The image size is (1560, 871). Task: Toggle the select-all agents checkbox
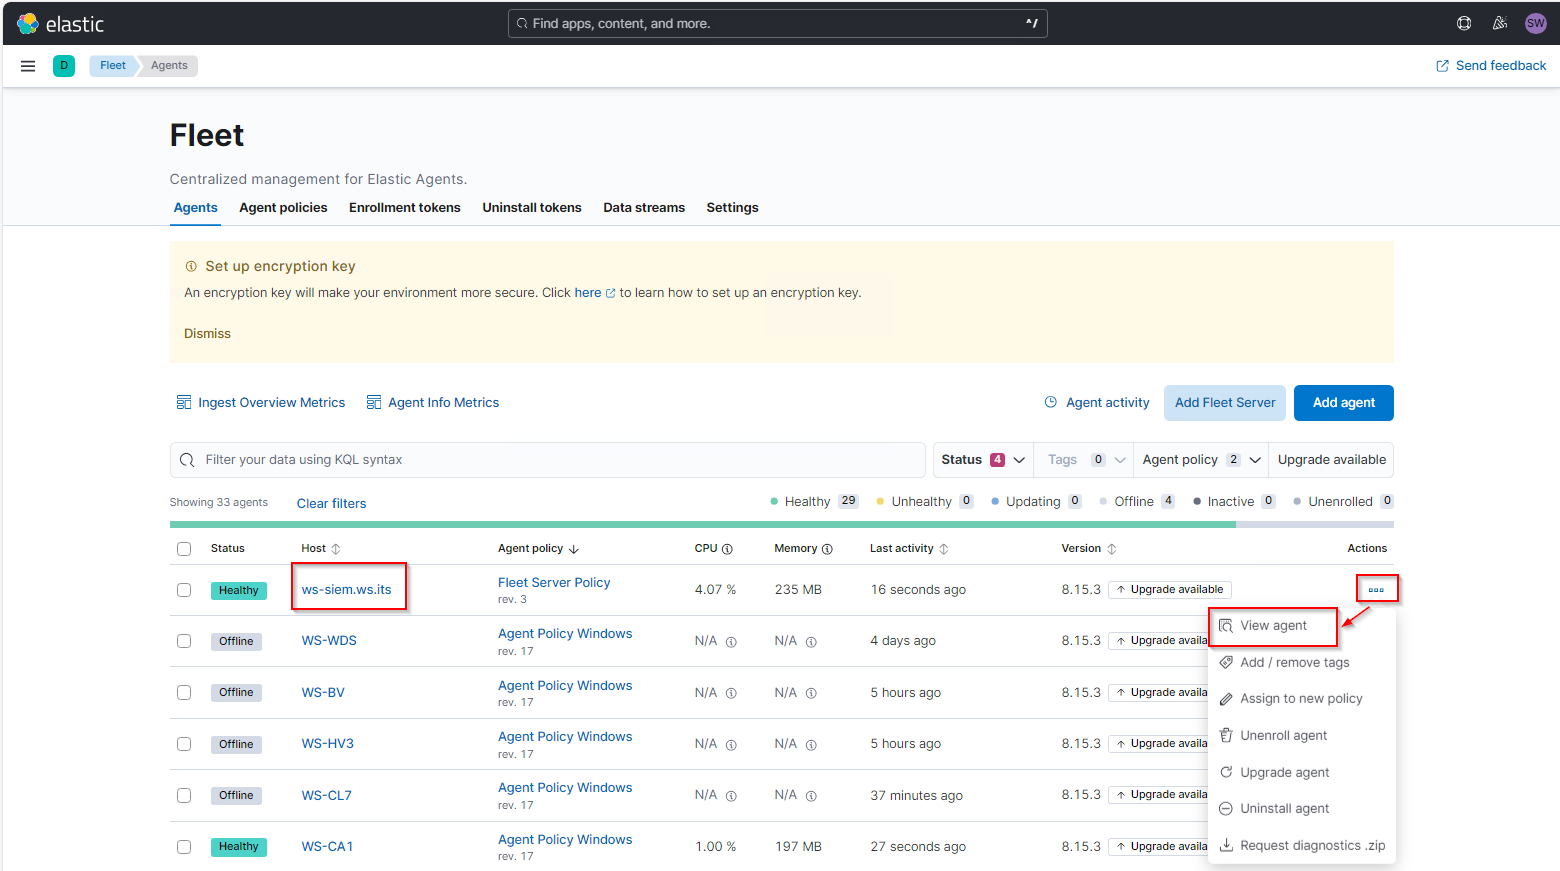click(x=184, y=549)
